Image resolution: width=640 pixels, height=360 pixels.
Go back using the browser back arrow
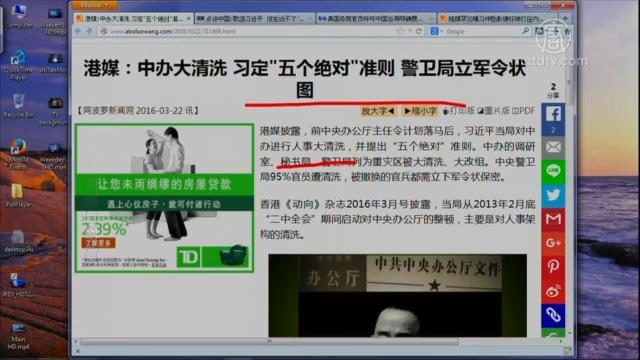tap(79, 31)
